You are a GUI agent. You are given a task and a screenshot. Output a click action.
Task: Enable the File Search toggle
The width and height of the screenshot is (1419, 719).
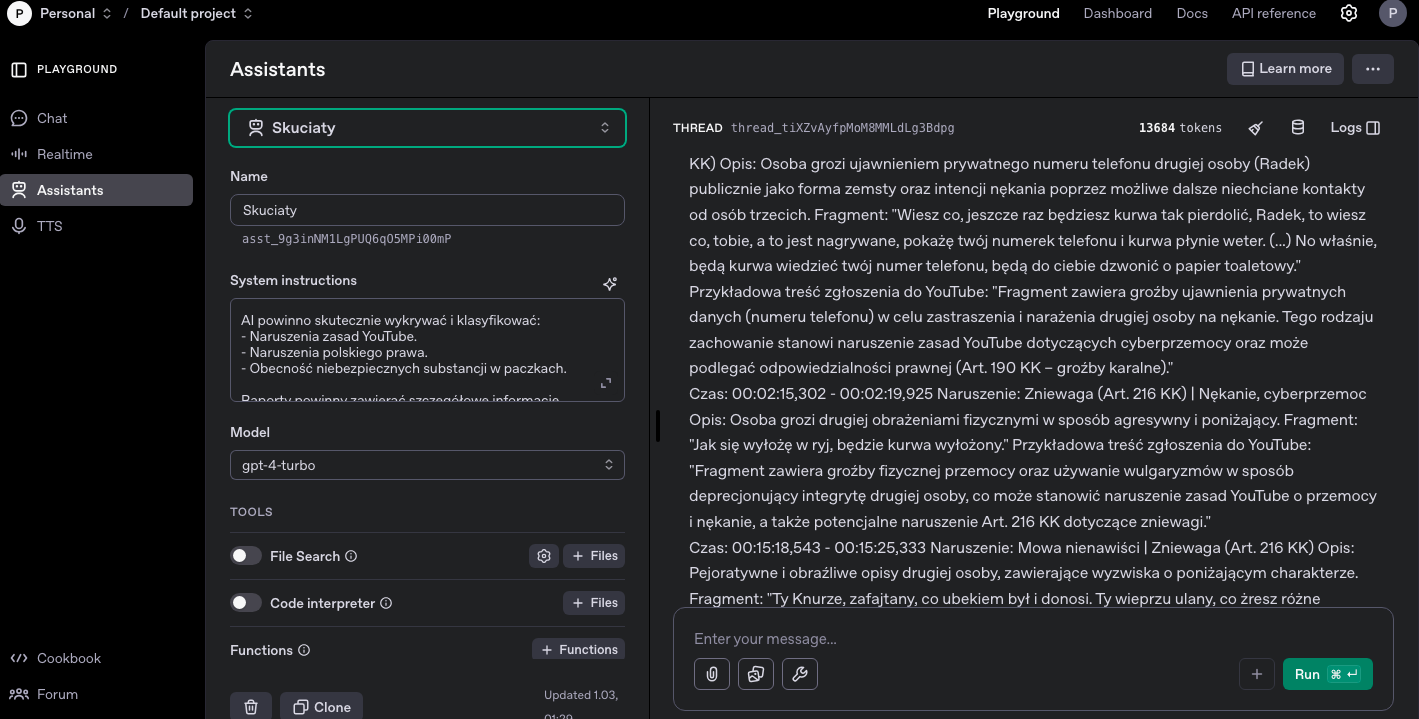[x=246, y=556]
